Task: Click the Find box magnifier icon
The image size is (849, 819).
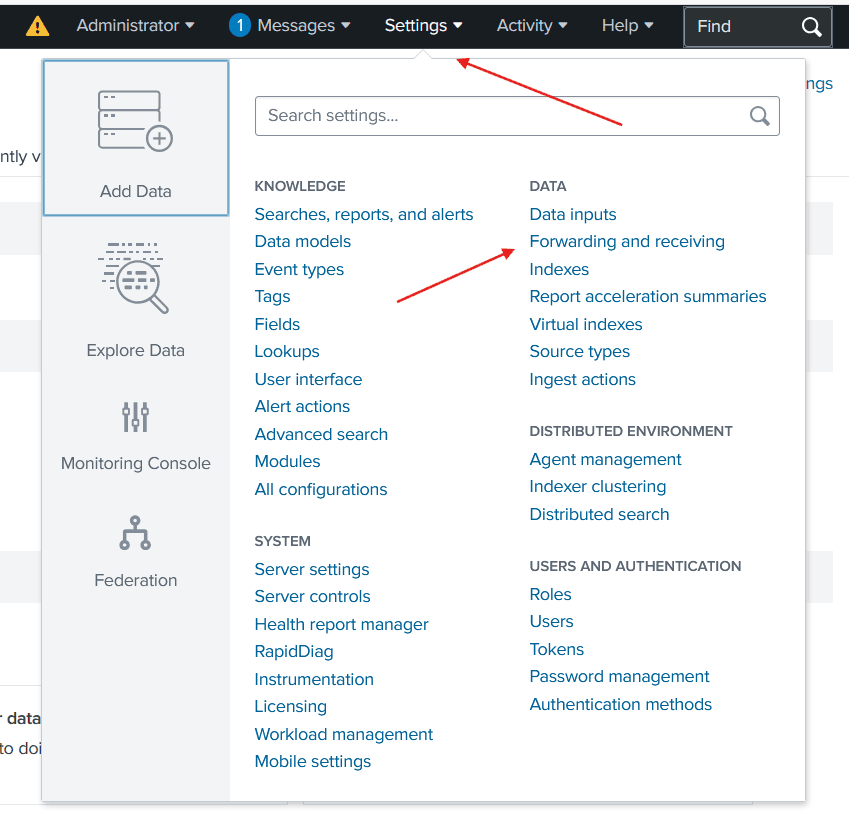Action: coord(811,27)
